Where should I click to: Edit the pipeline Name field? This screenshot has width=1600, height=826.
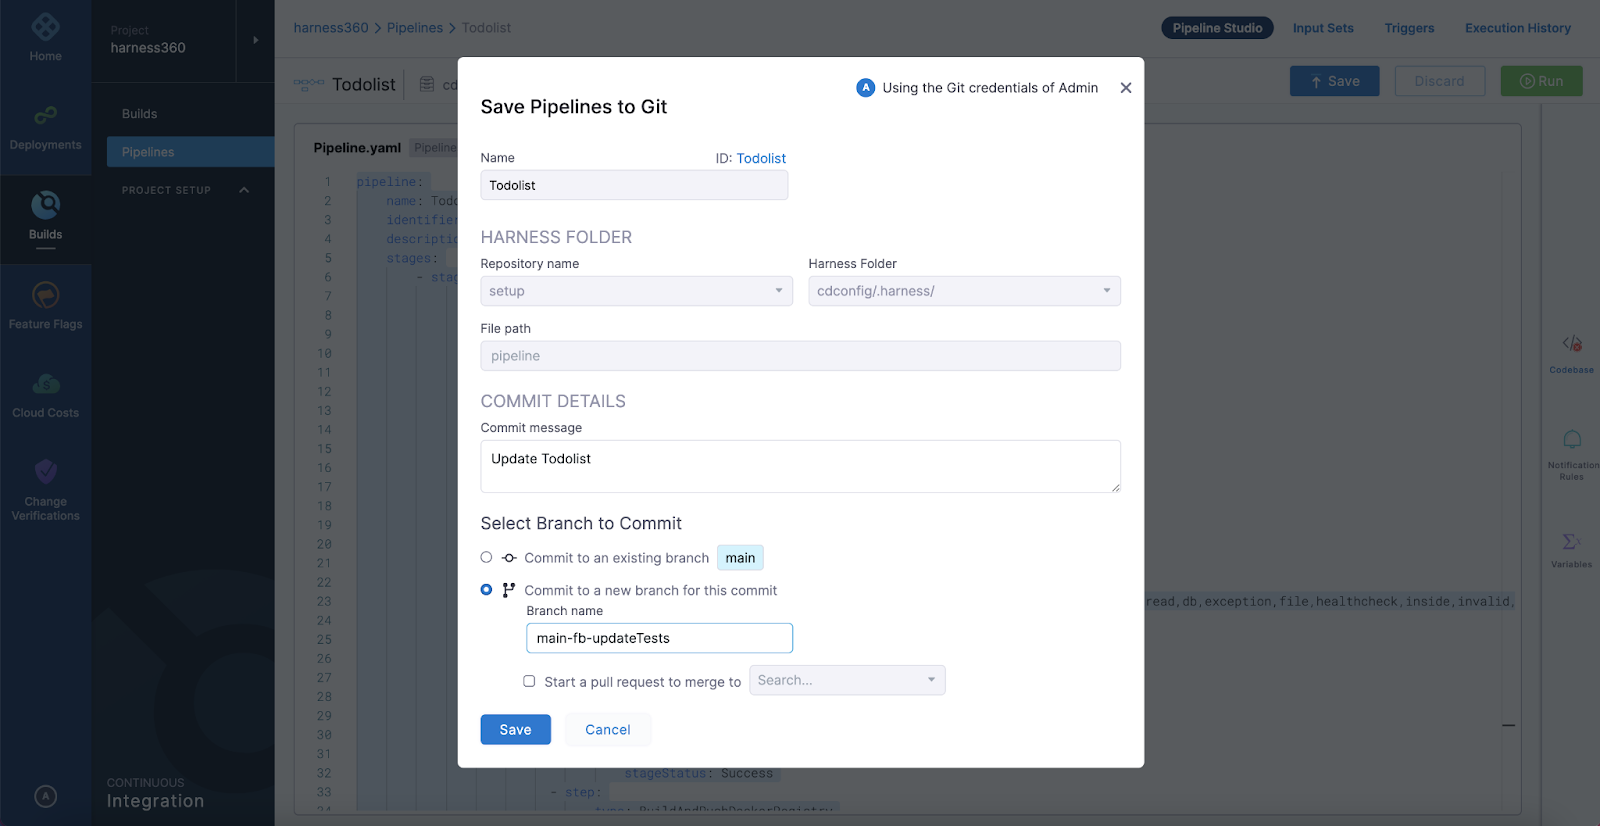point(634,185)
